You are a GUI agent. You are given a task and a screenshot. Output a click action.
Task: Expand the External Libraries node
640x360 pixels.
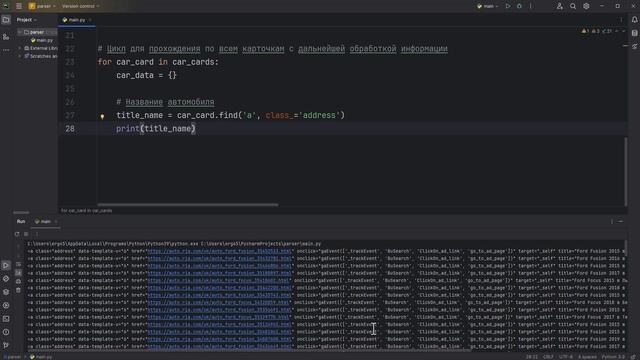(20, 48)
